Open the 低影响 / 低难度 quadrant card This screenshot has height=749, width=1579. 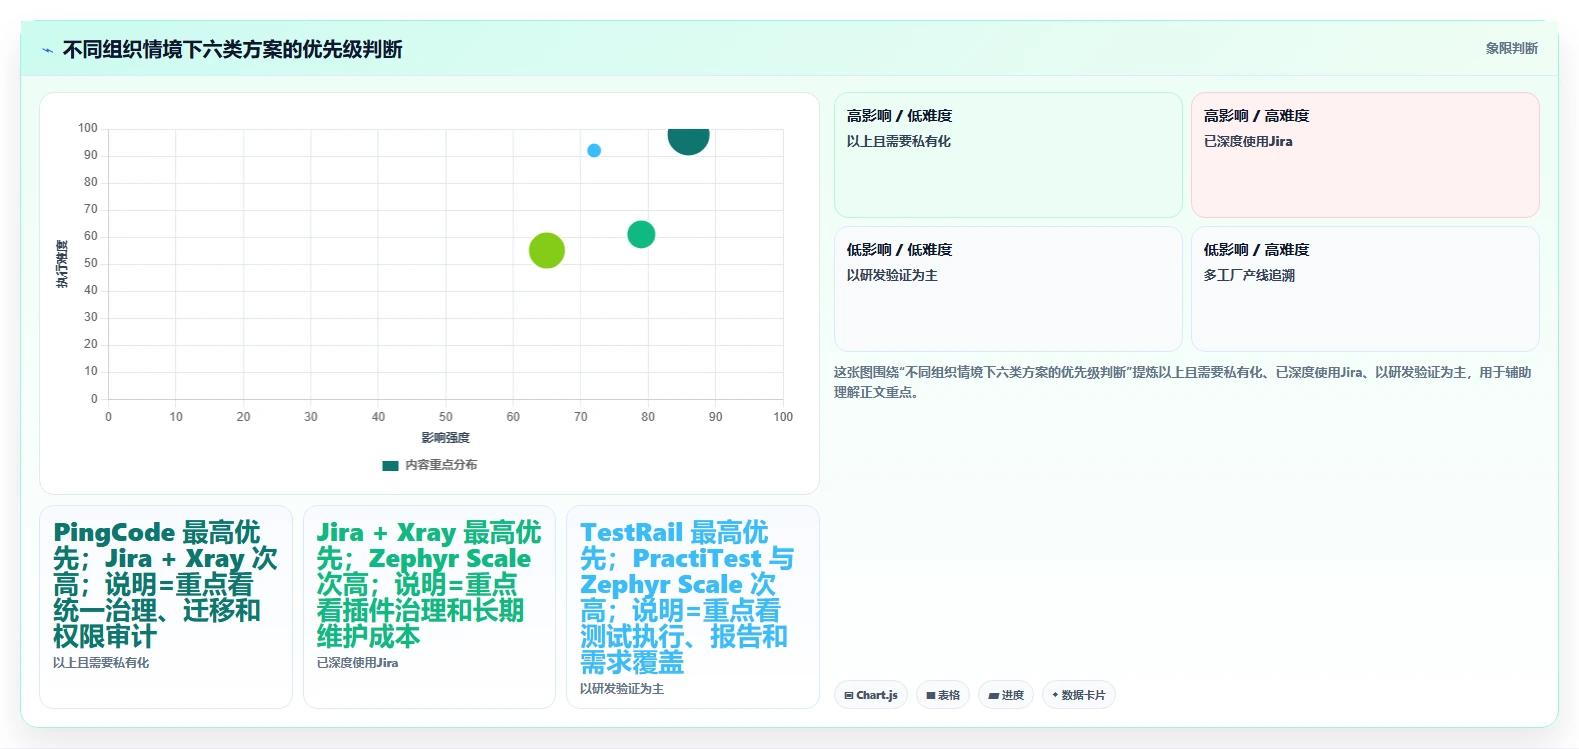[1008, 289]
